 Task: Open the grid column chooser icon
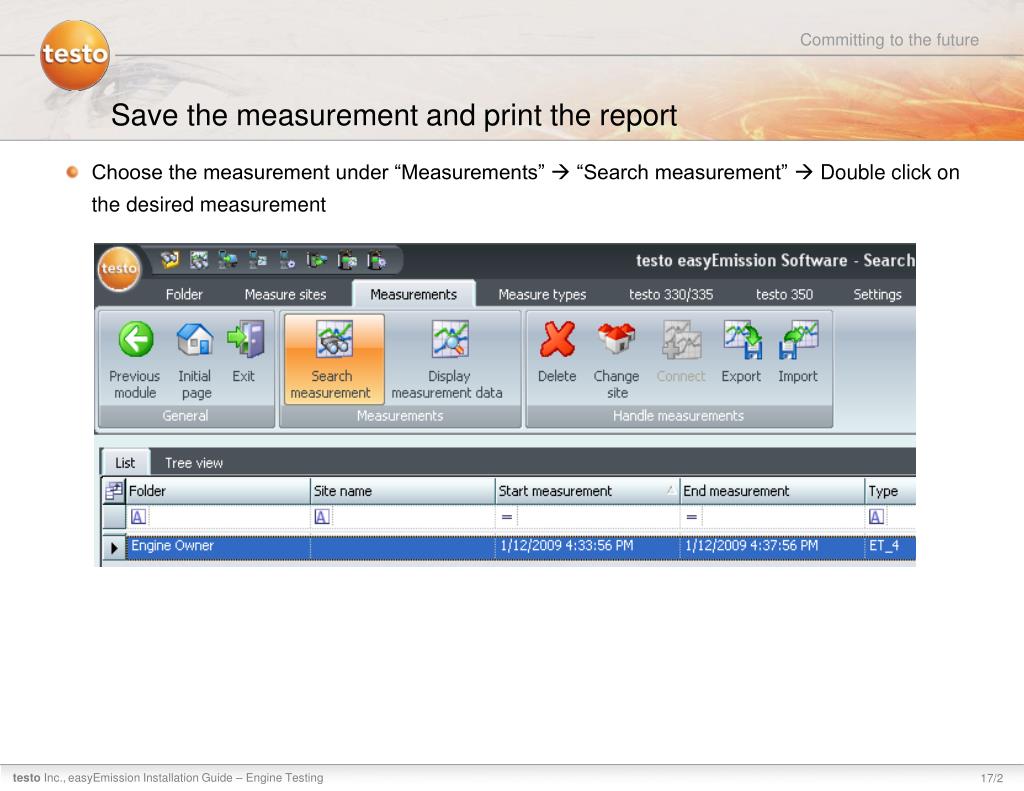114,491
